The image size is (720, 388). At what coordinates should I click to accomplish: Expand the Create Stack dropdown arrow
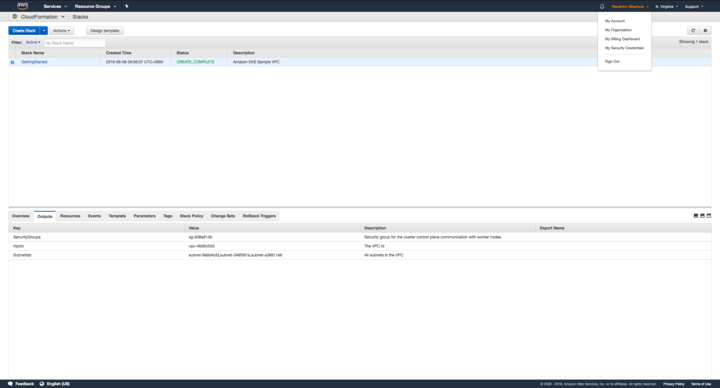(44, 30)
